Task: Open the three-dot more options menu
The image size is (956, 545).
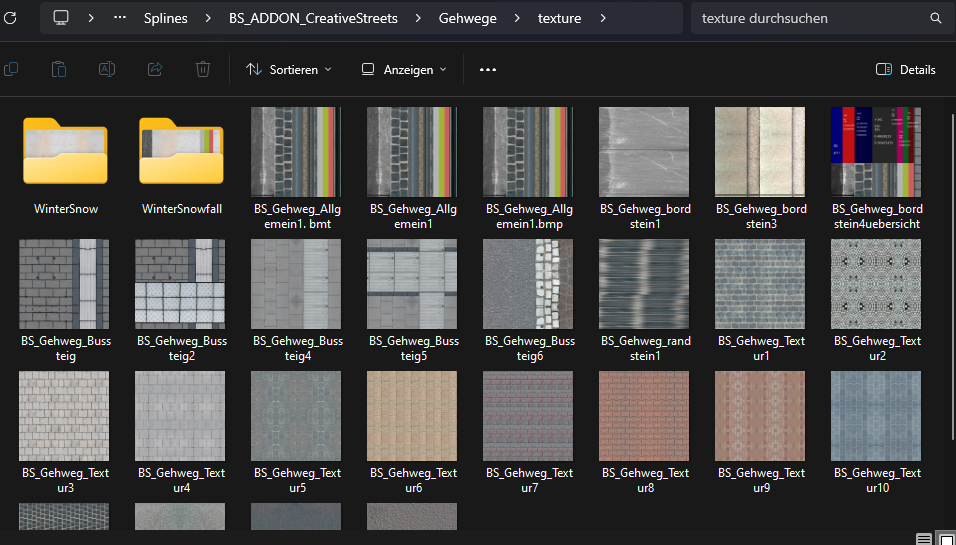Action: [x=488, y=69]
